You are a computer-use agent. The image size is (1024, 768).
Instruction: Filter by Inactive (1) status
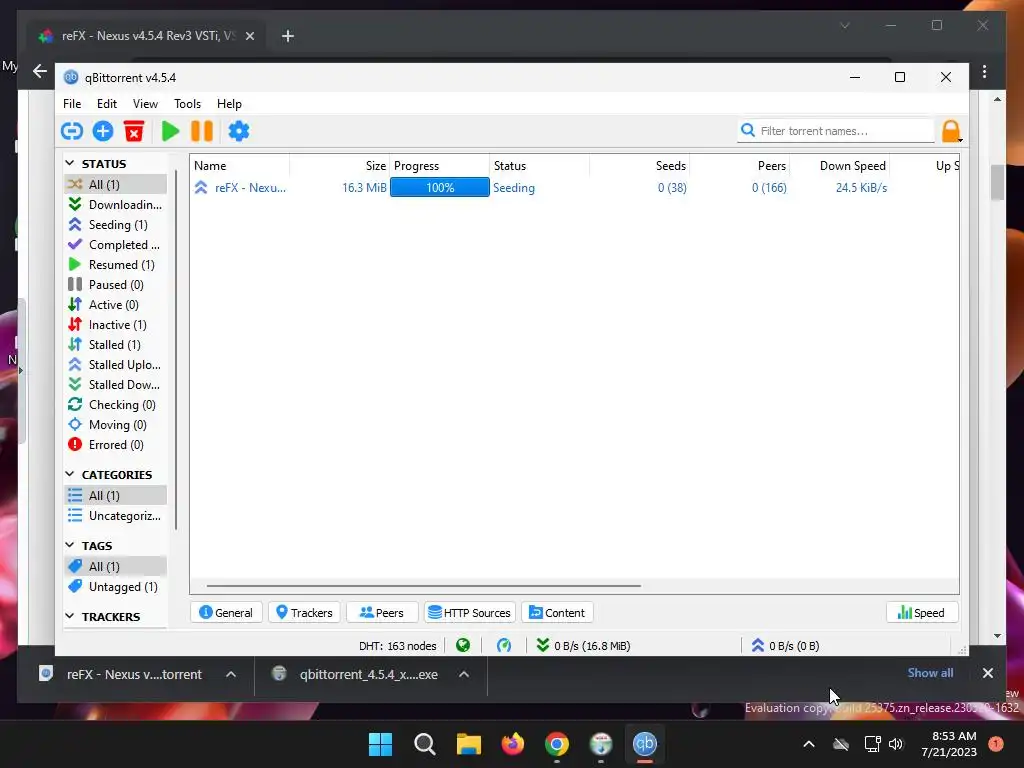coord(116,325)
